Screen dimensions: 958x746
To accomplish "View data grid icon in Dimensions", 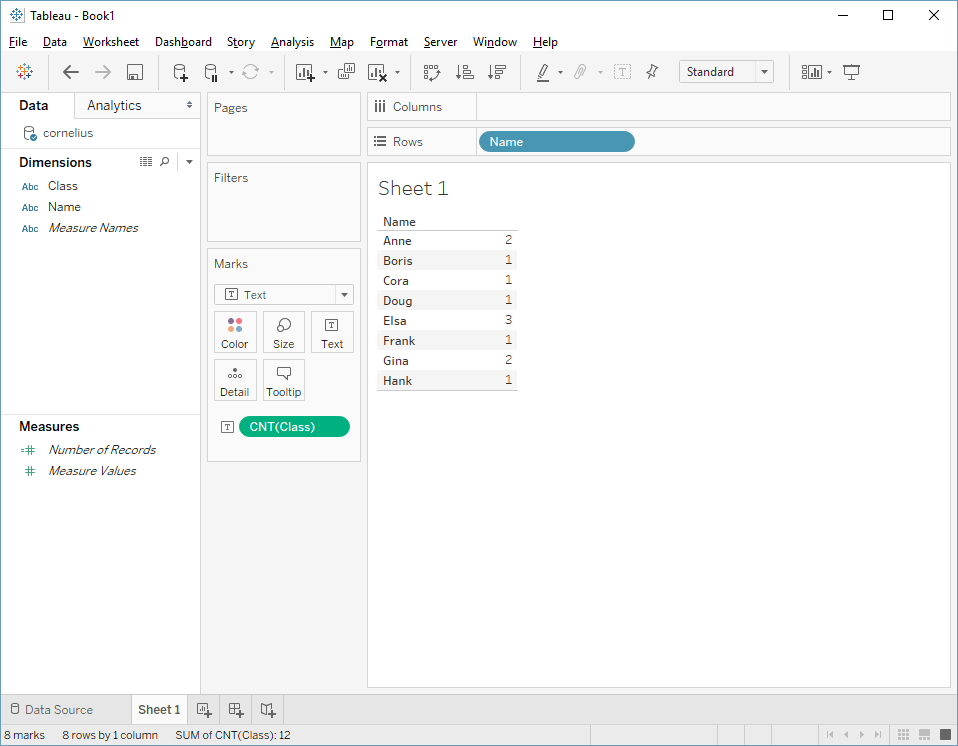I will coord(145,162).
